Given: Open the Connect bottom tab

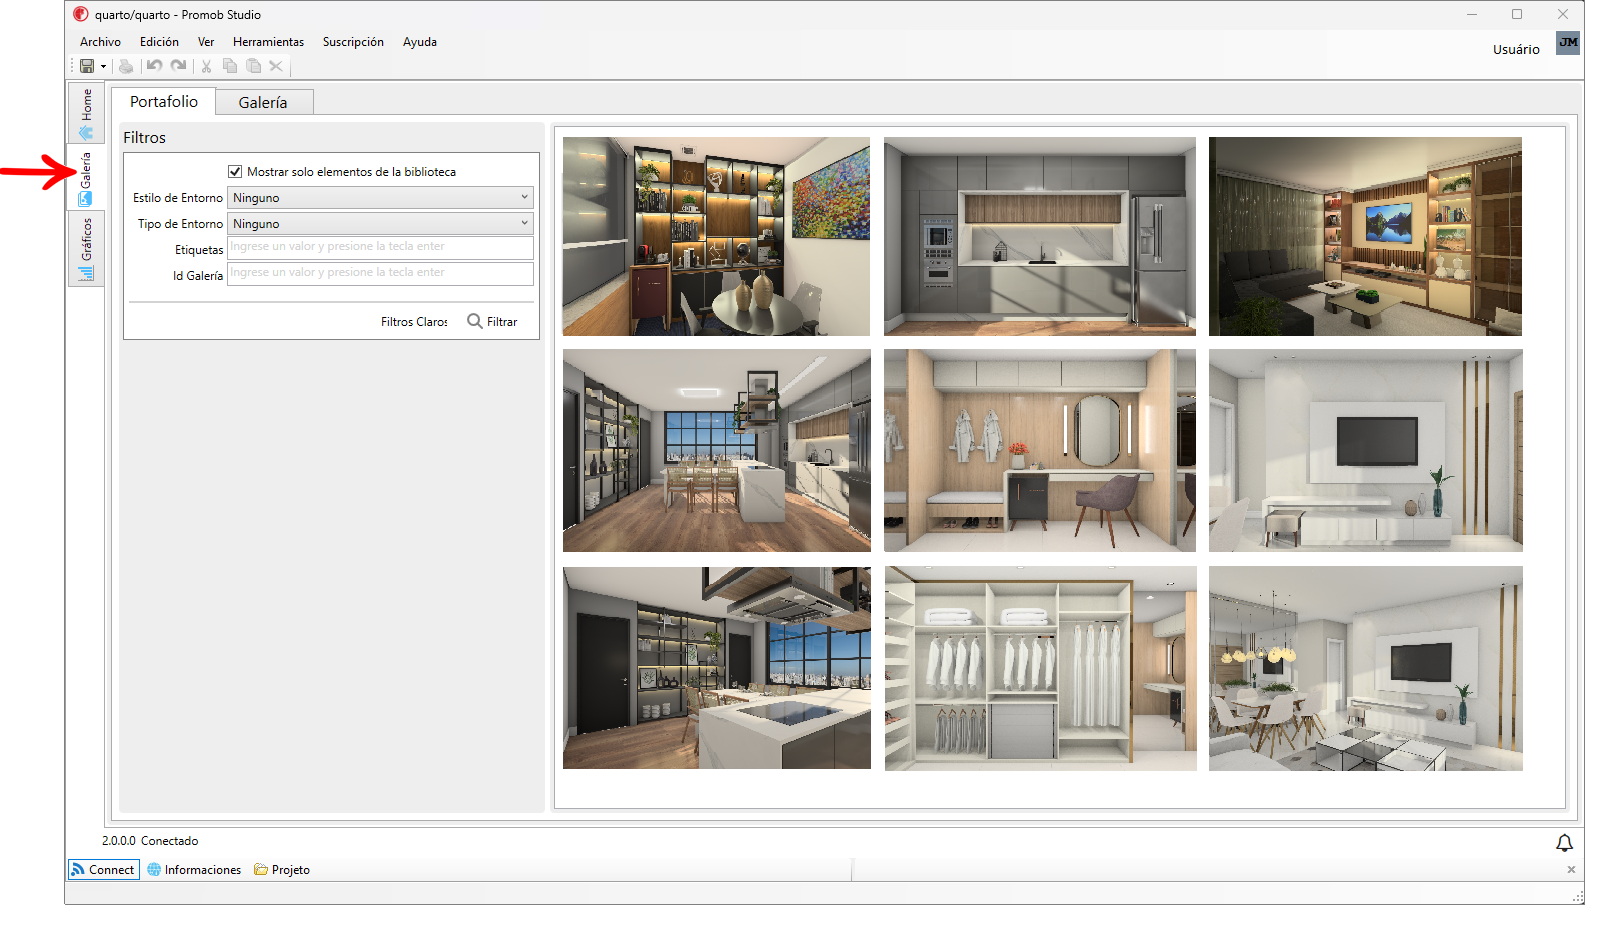Looking at the screenshot, I should pos(103,870).
